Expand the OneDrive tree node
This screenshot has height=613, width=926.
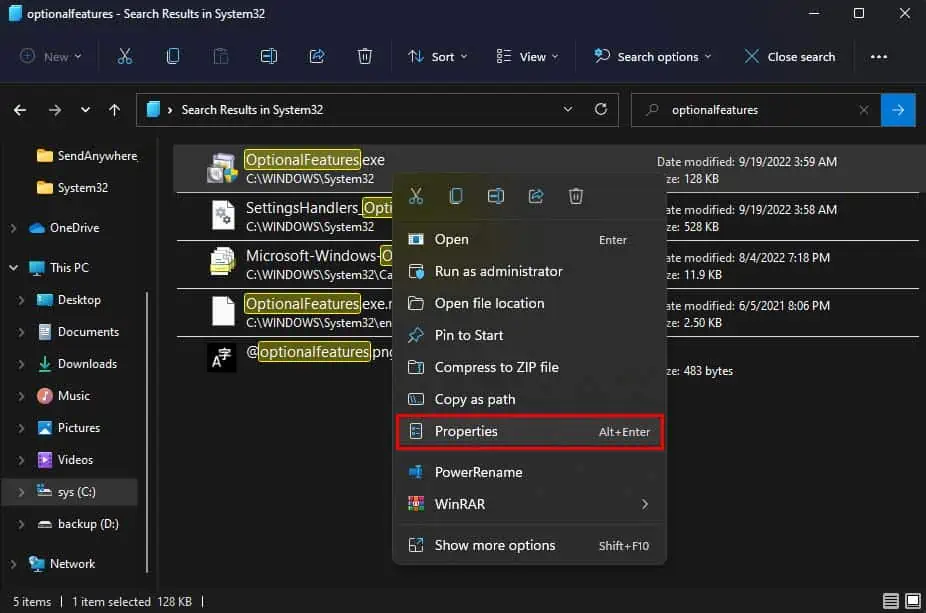pos(13,228)
